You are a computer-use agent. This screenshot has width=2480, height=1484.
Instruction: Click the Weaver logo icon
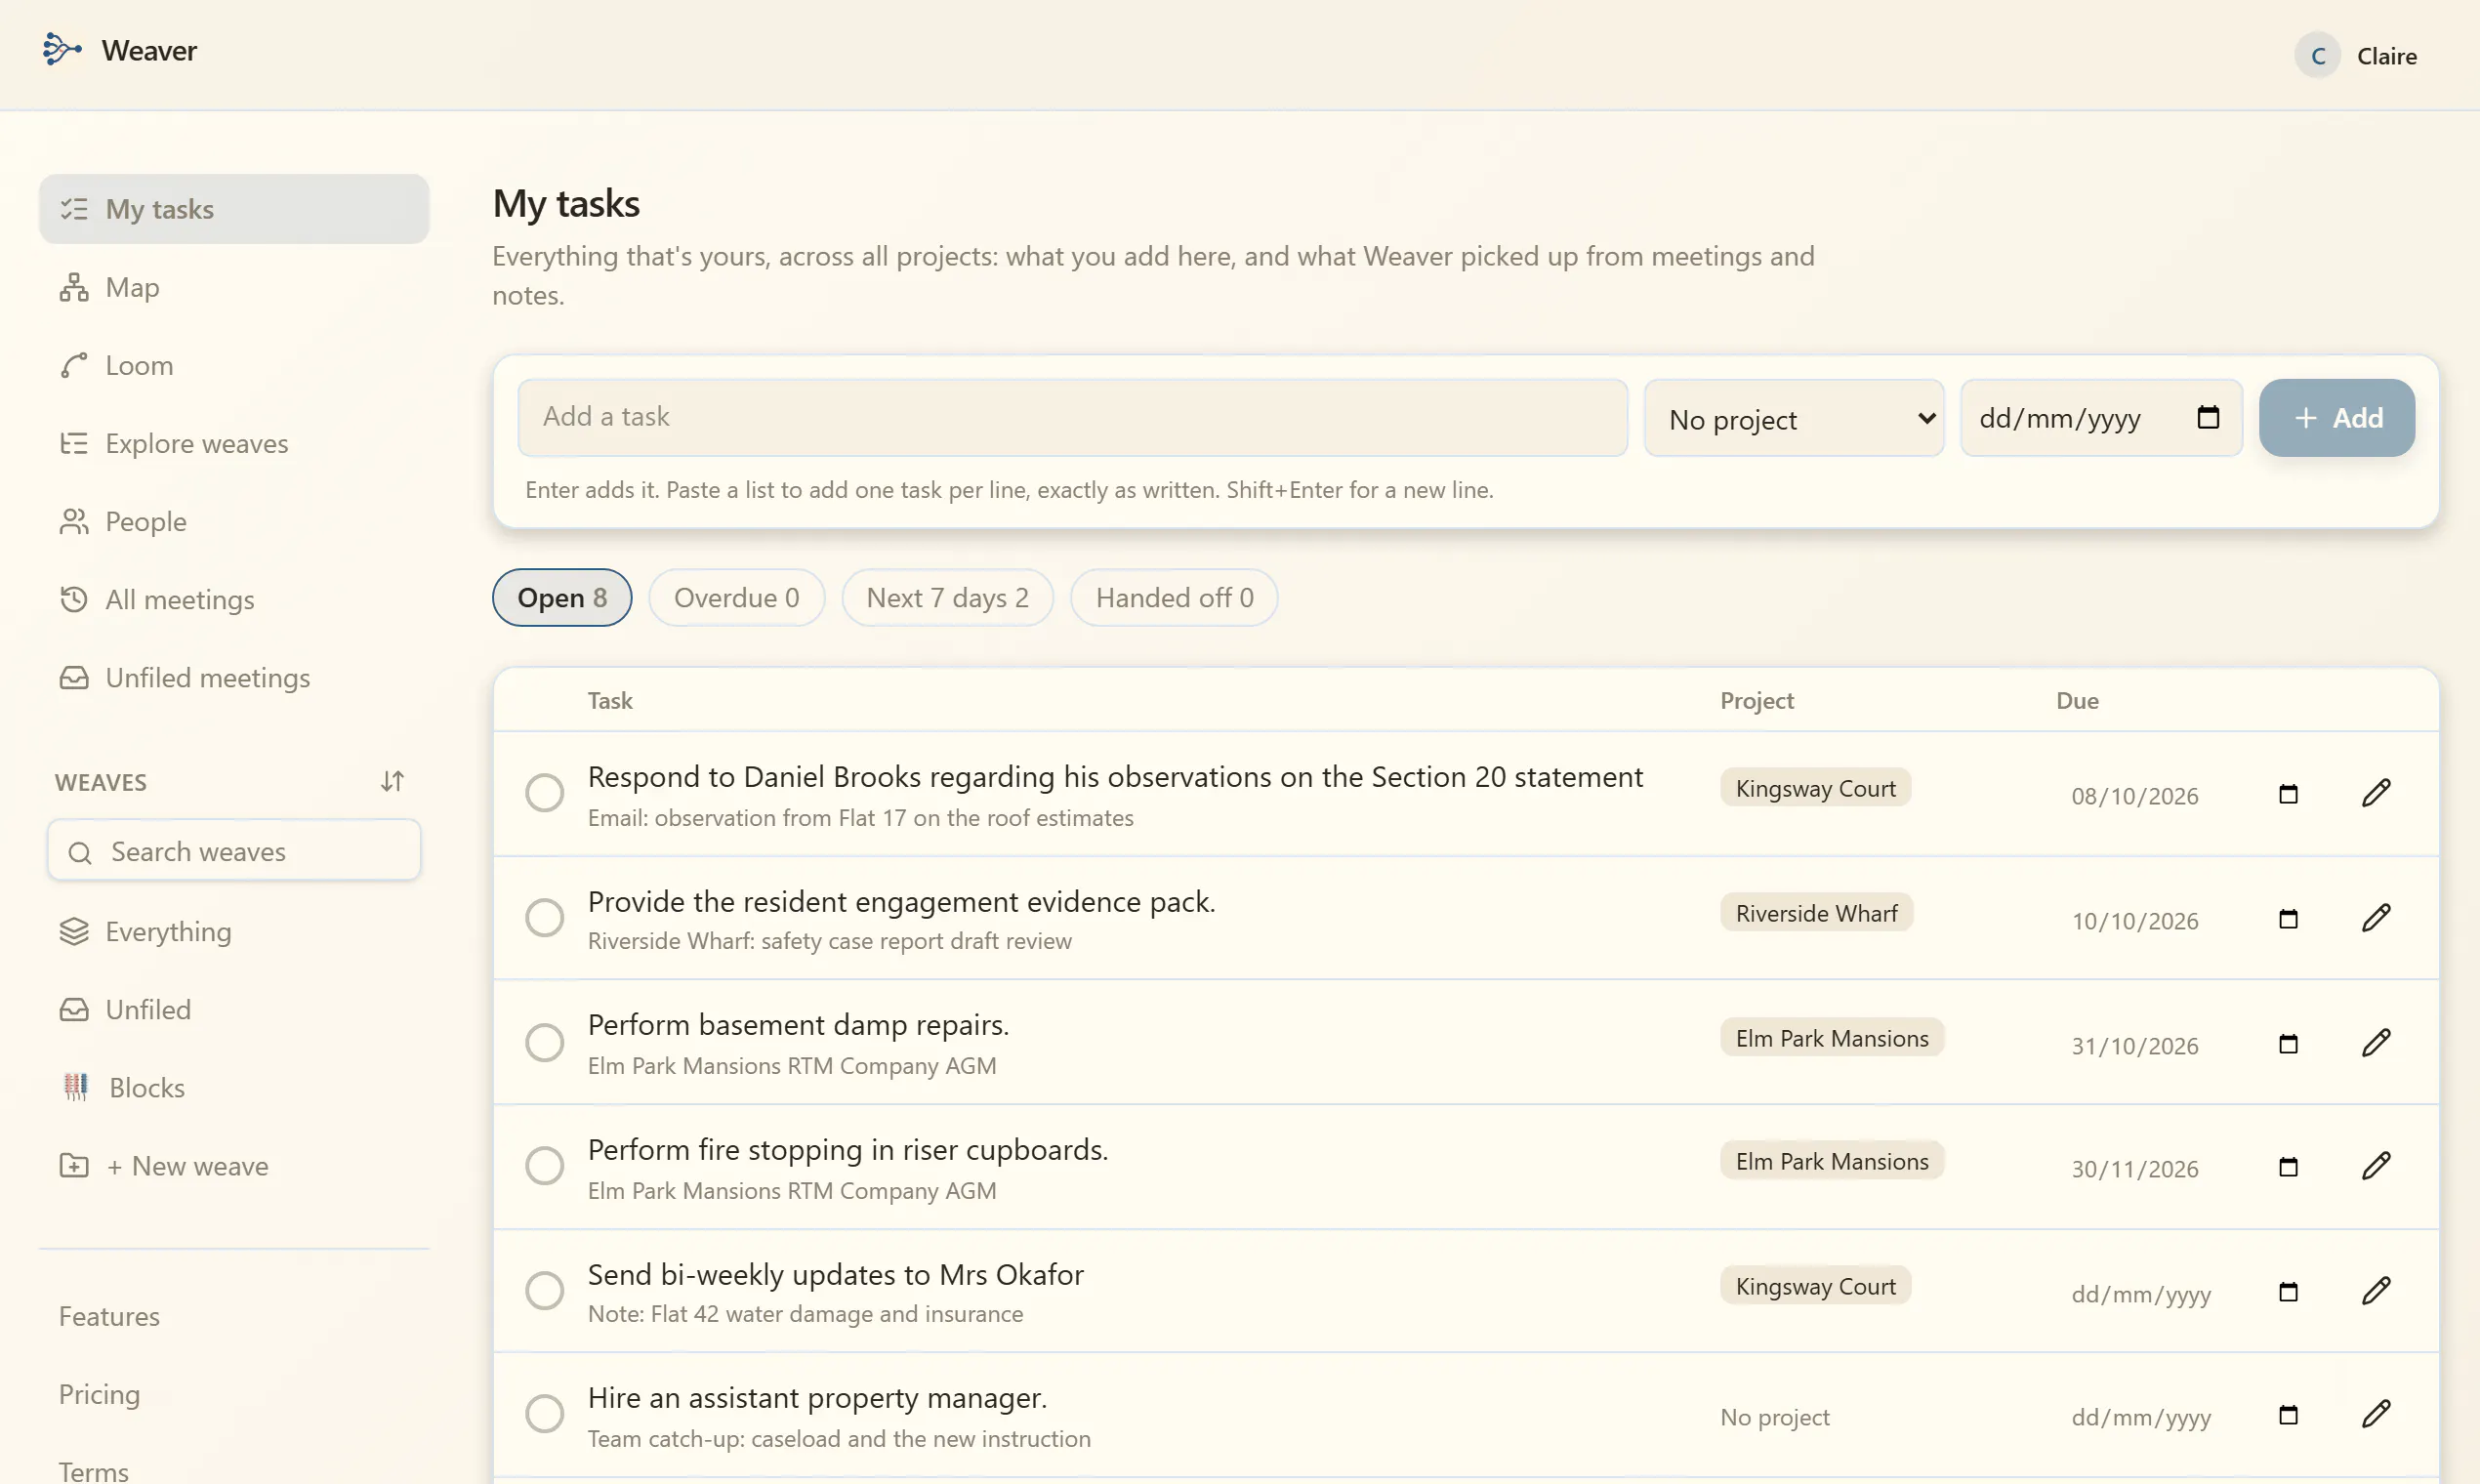click(62, 50)
